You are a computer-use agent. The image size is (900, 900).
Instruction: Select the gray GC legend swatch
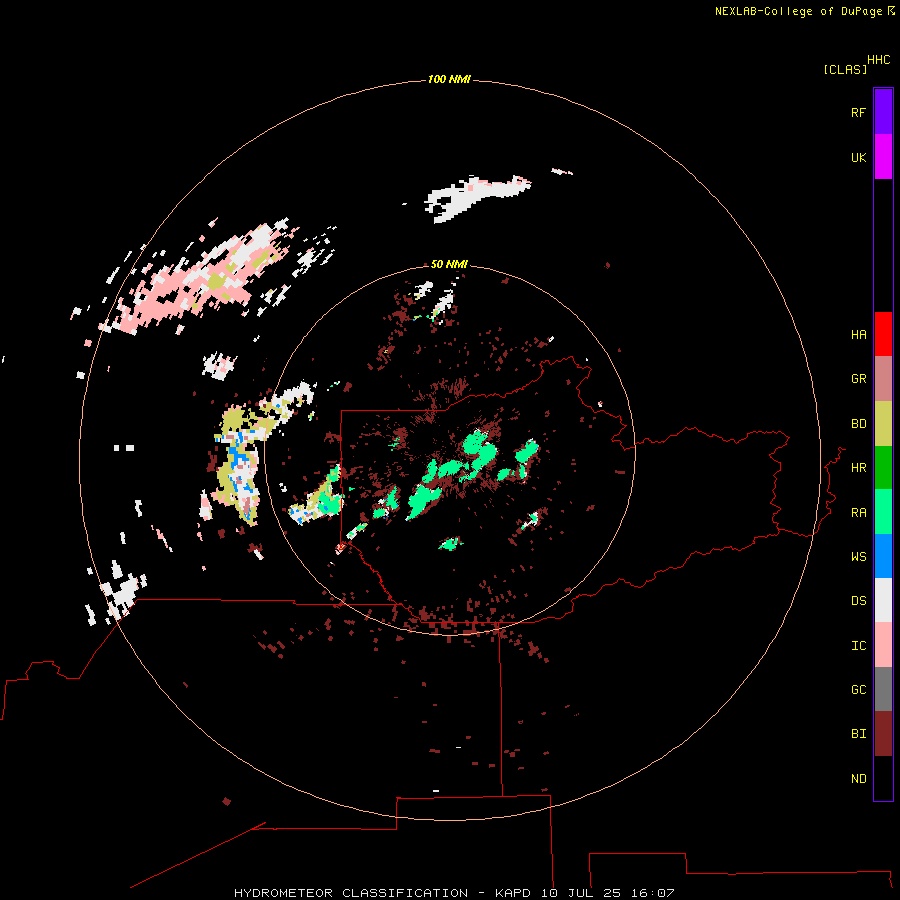point(883,689)
